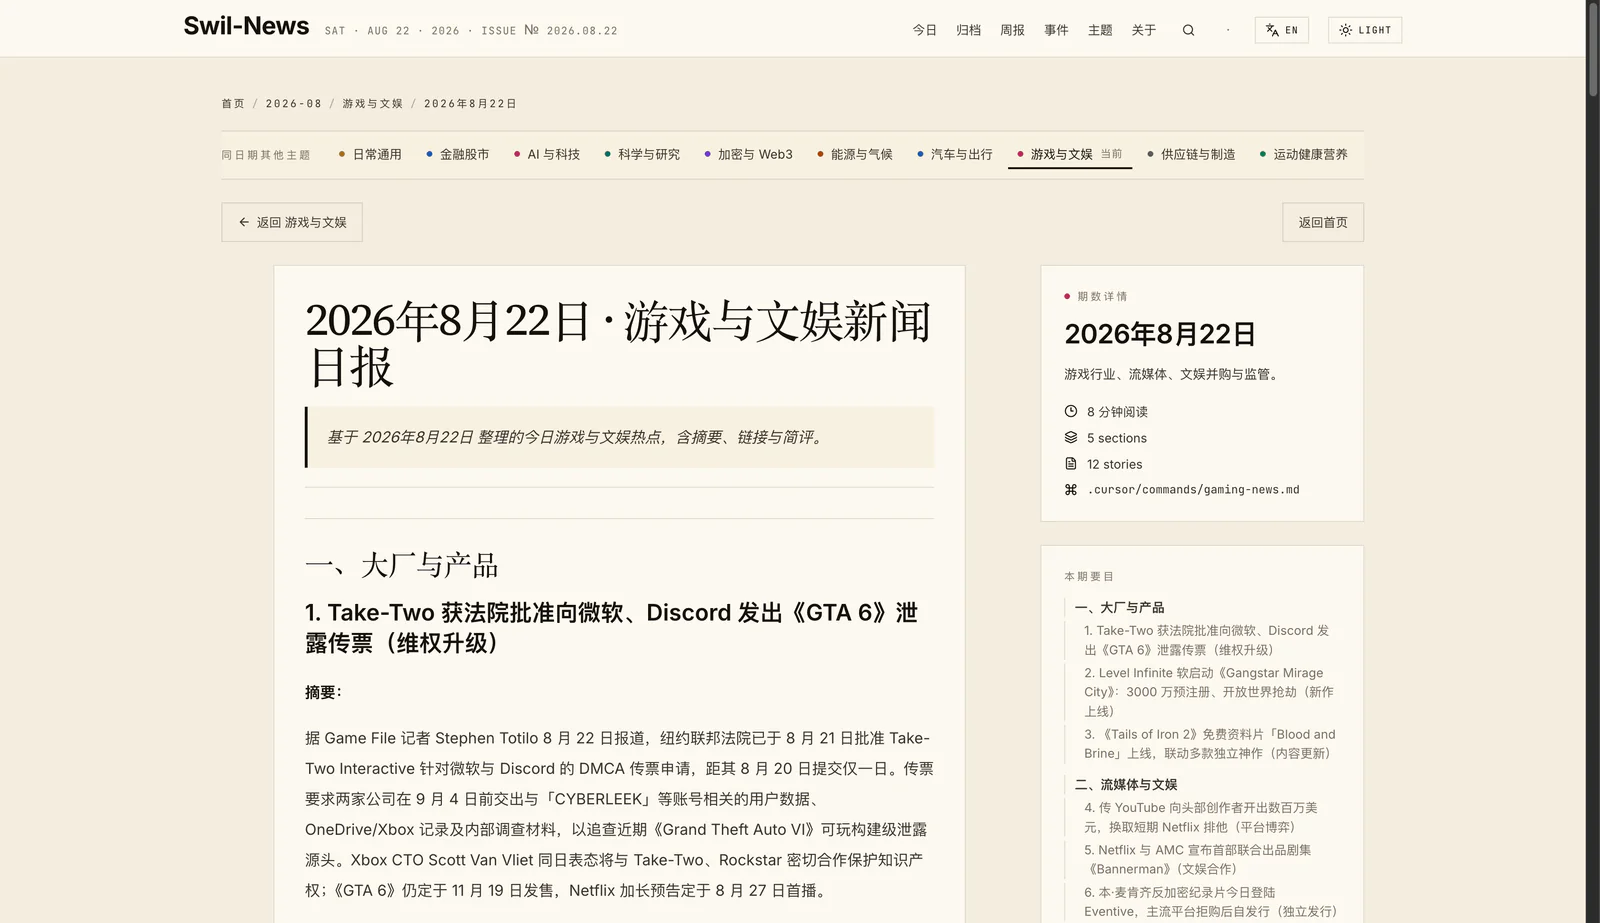Screen dimensions: 1600x923
Task: Open the 归档 nav item
Action: (x=969, y=30)
